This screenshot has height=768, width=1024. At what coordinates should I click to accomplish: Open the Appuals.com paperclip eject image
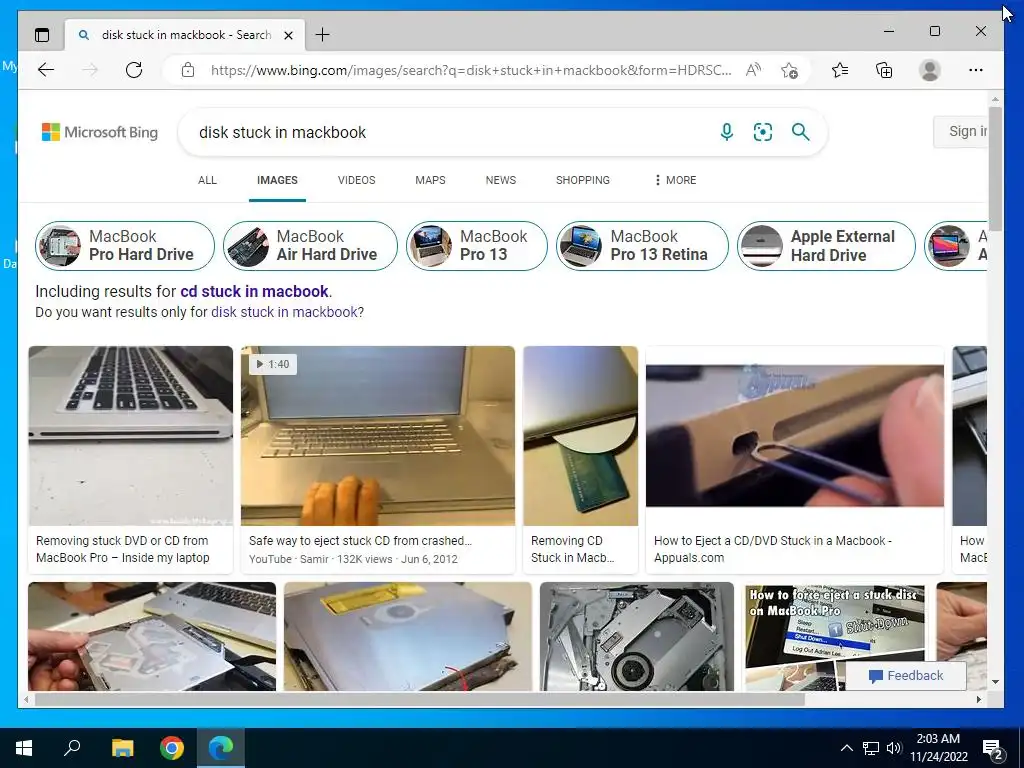point(795,436)
